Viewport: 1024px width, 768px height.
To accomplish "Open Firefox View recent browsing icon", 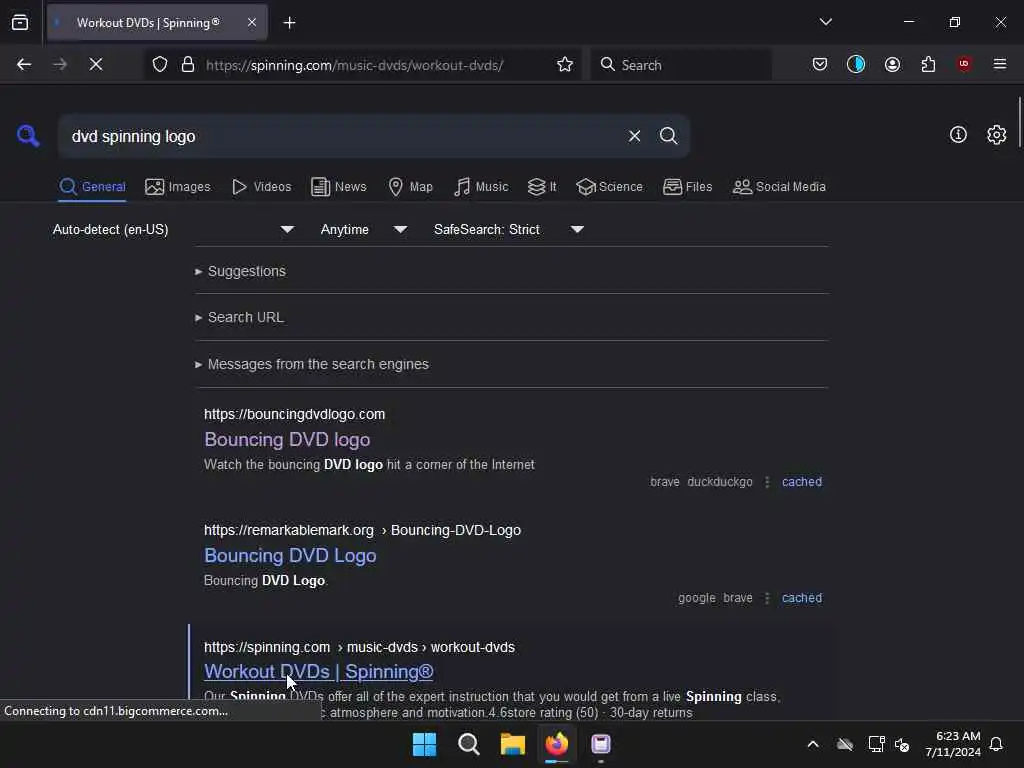I will click(x=20, y=23).
